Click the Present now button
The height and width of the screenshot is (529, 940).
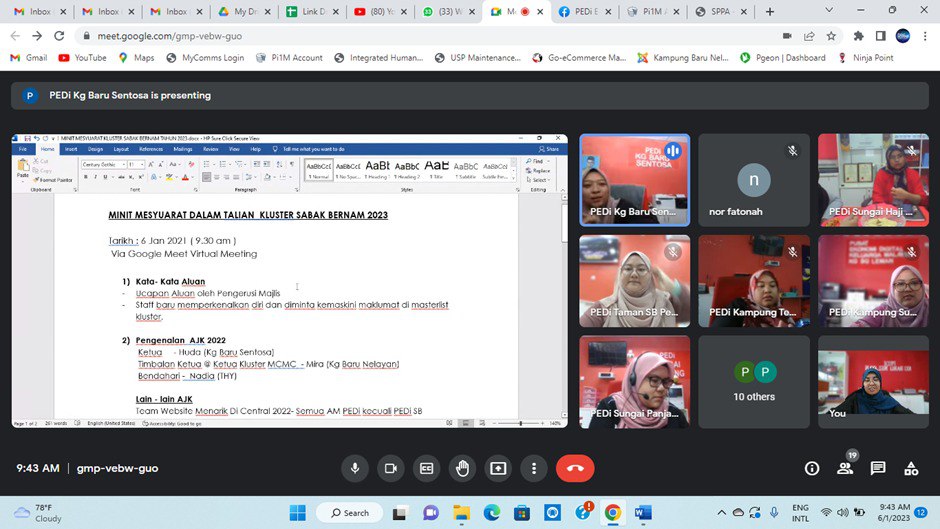pyautogui.click(x=498, y=468)
